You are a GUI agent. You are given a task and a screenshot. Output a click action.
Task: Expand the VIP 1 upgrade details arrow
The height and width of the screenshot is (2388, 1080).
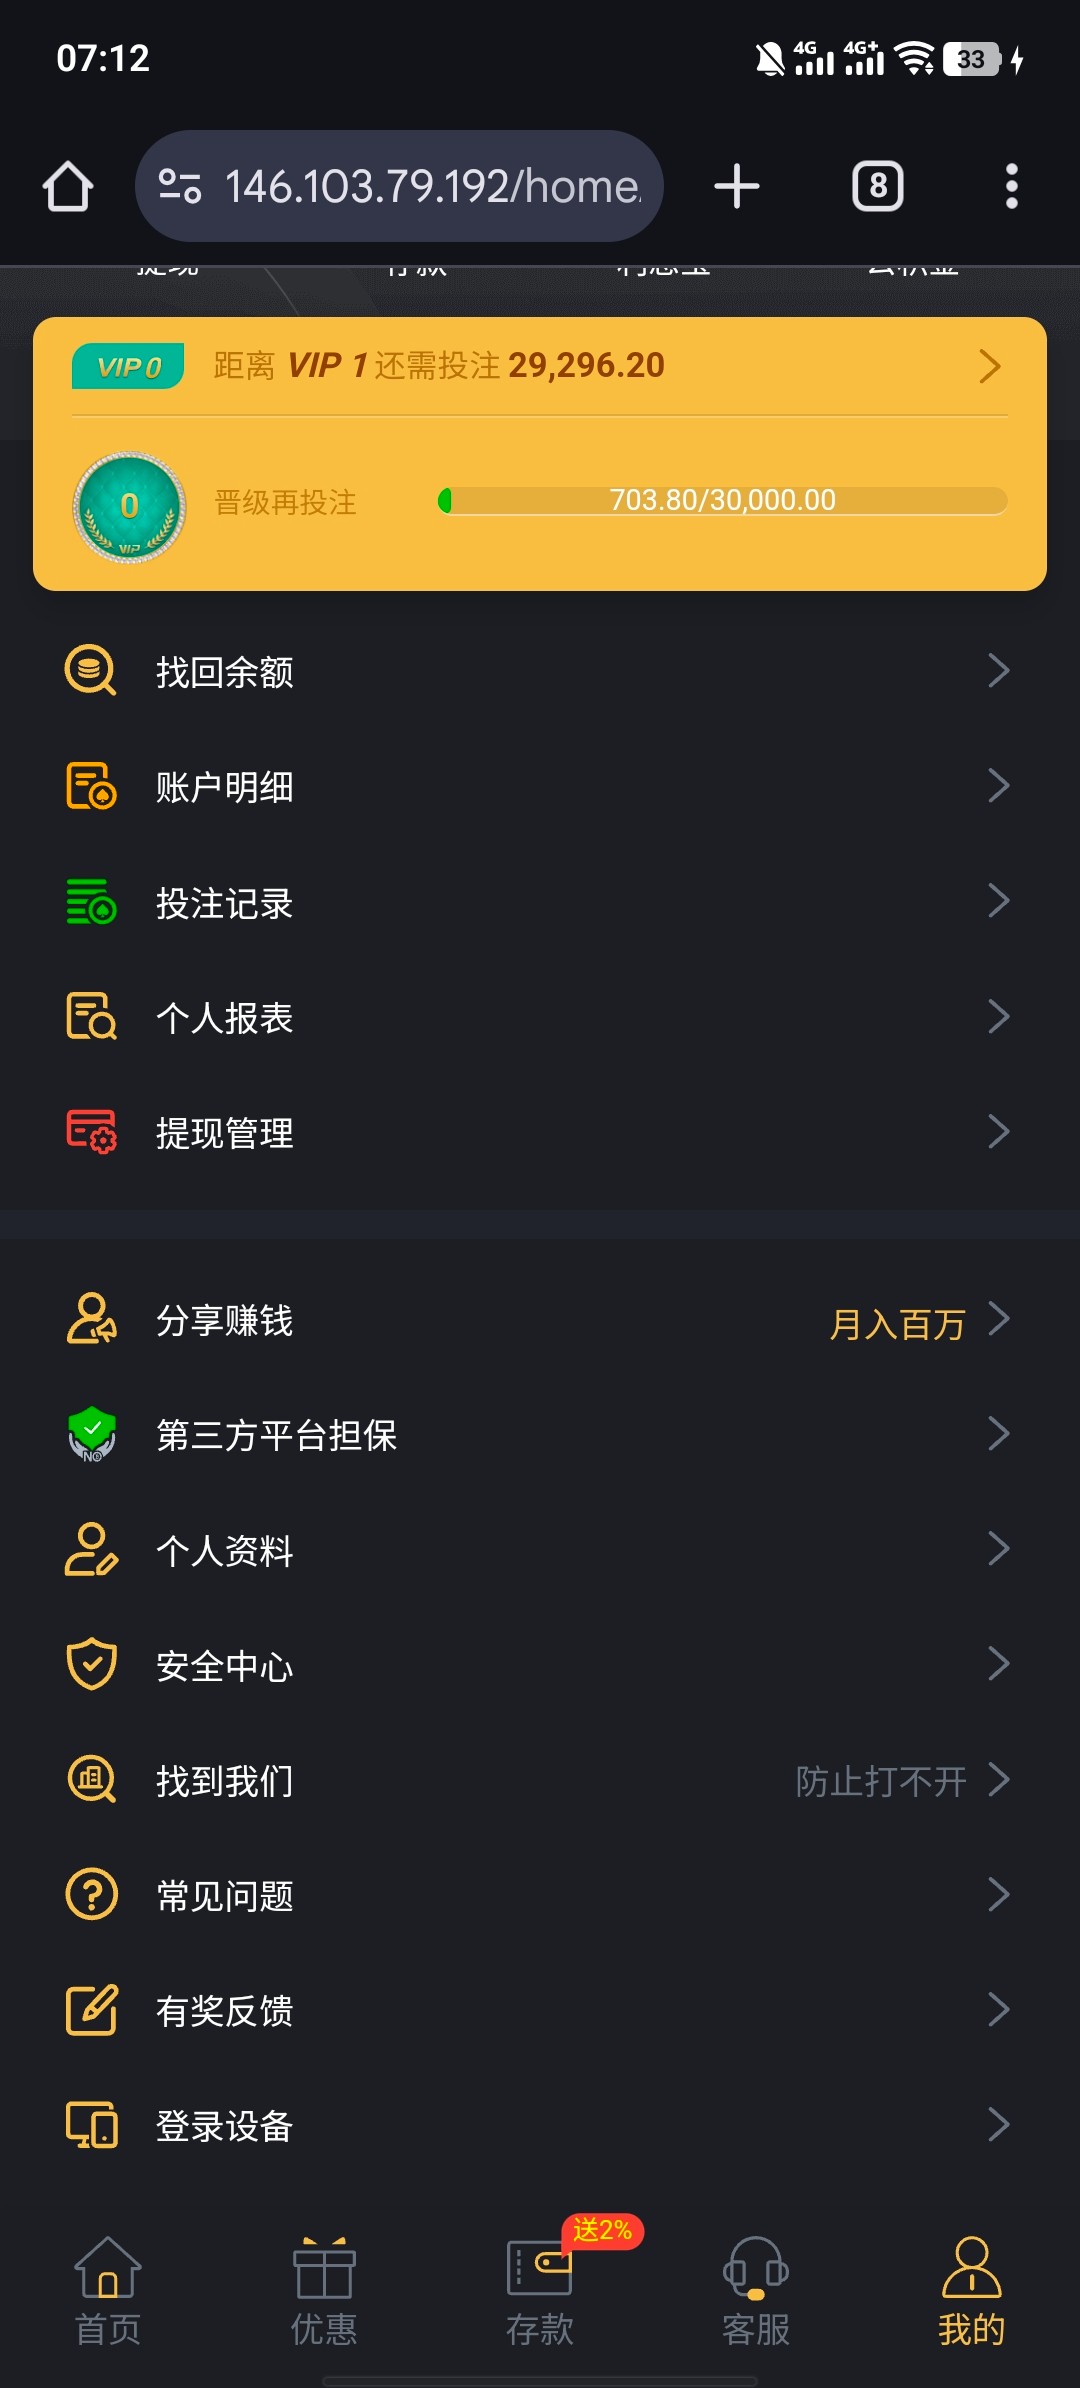(x=989, y=366)
